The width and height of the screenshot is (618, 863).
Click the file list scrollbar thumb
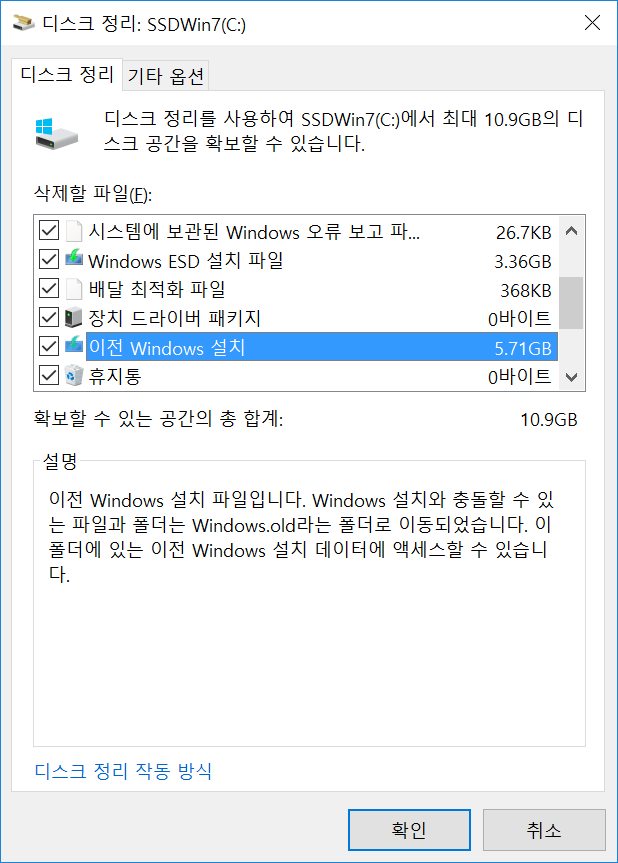pos(571,303)
